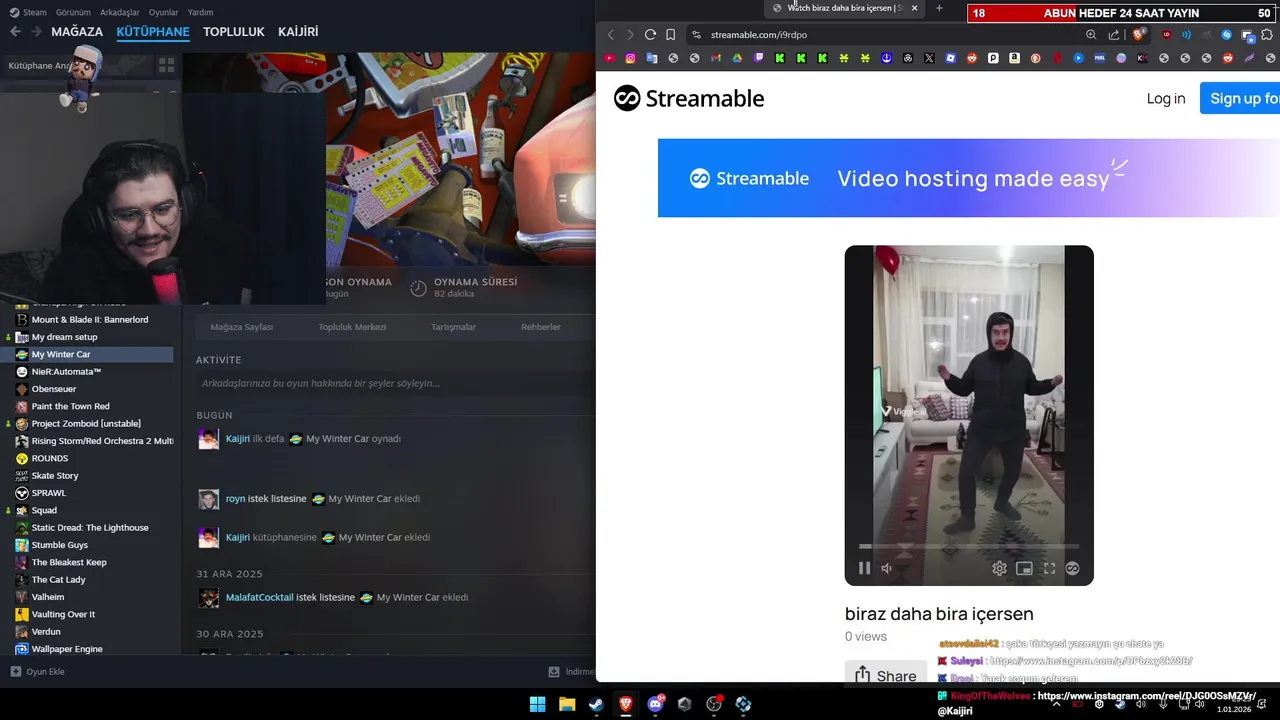Open the Steam menu
Screen dimensions: 1280x720
[29, 12]
